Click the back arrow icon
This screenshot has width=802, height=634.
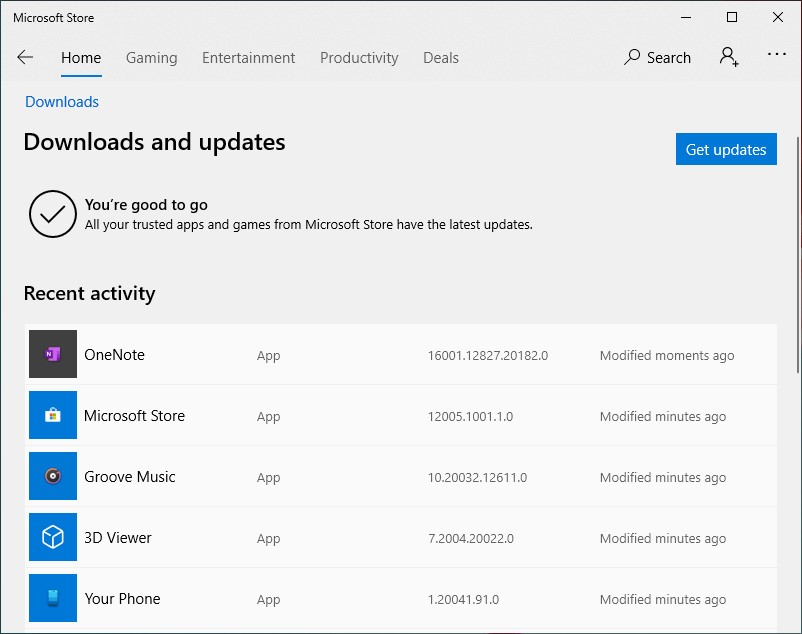click(25, 58)
